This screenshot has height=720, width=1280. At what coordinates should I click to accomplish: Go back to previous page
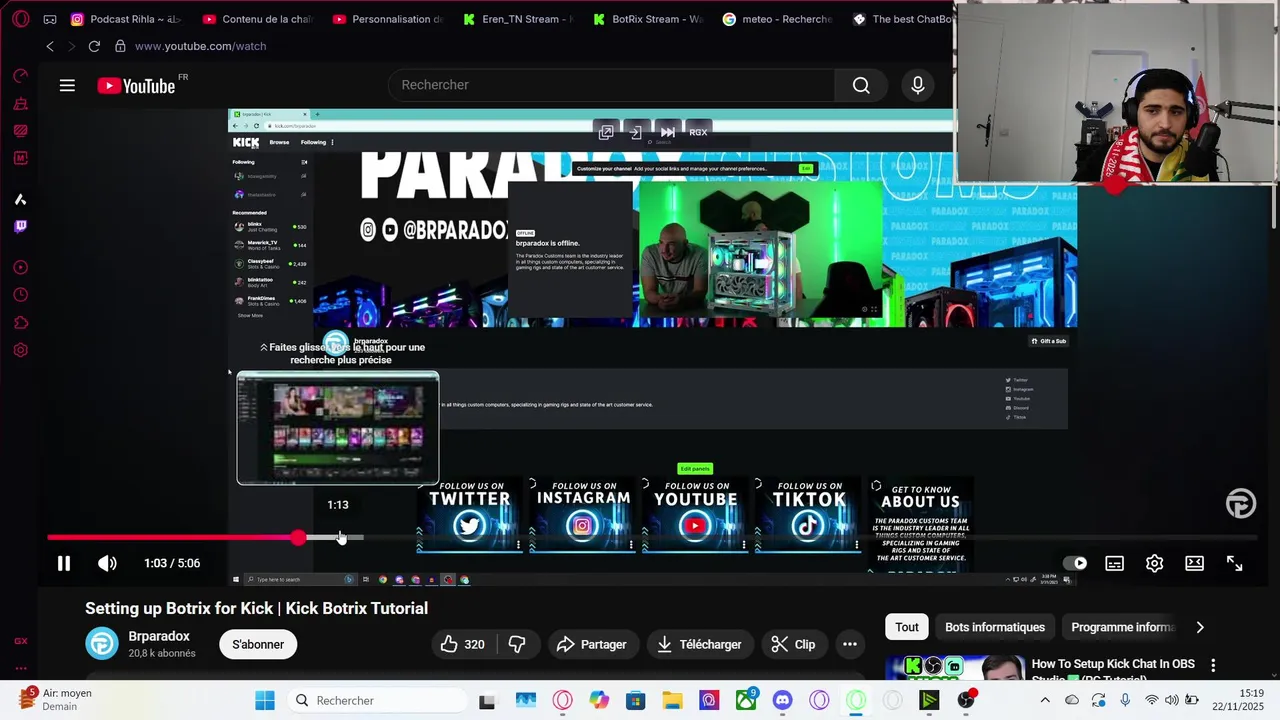(50, 46)
